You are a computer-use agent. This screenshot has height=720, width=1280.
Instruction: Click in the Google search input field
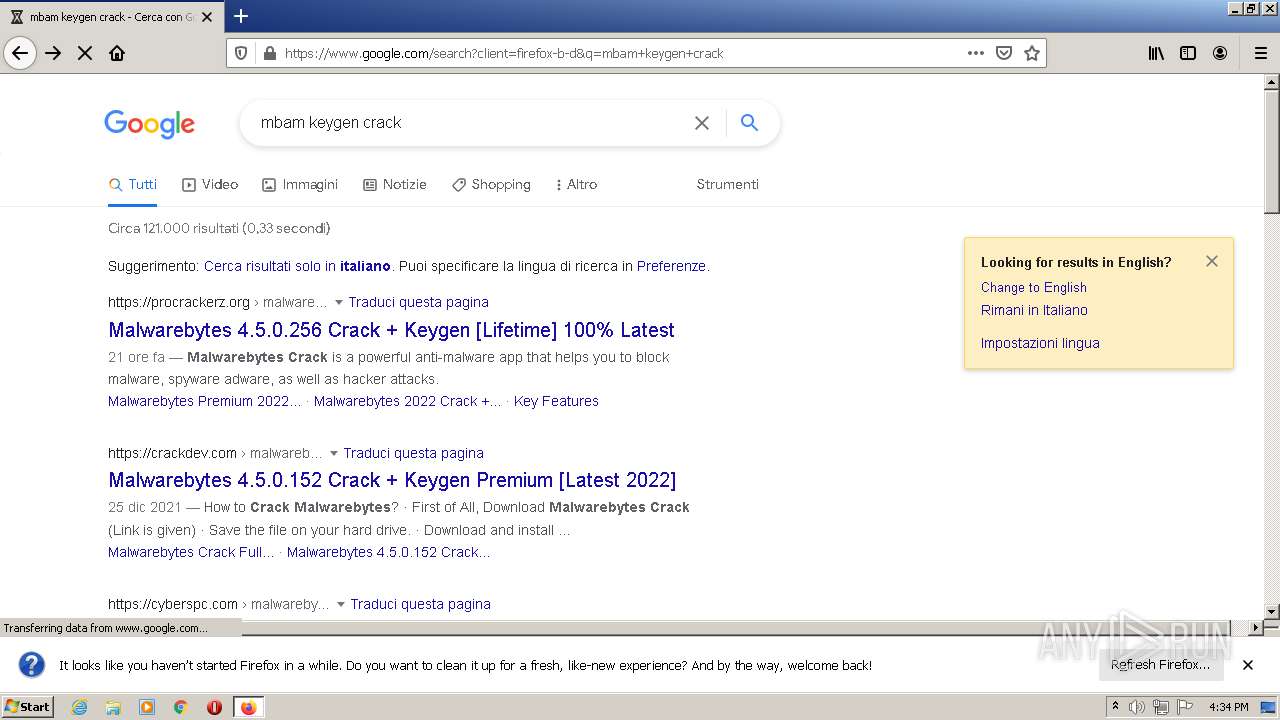coord(470,122)
